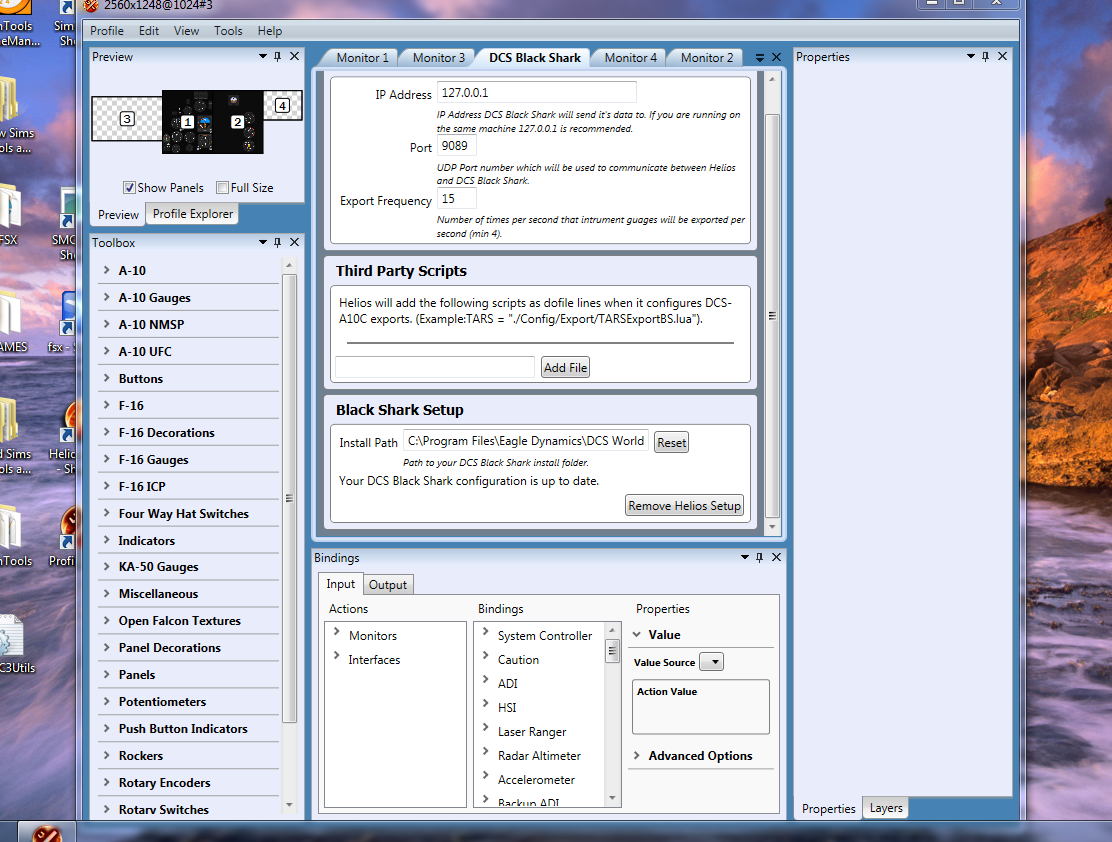Open Toolbox panel options dropdown arrow
1112x842 pixels.
click(x=262, y=242)
